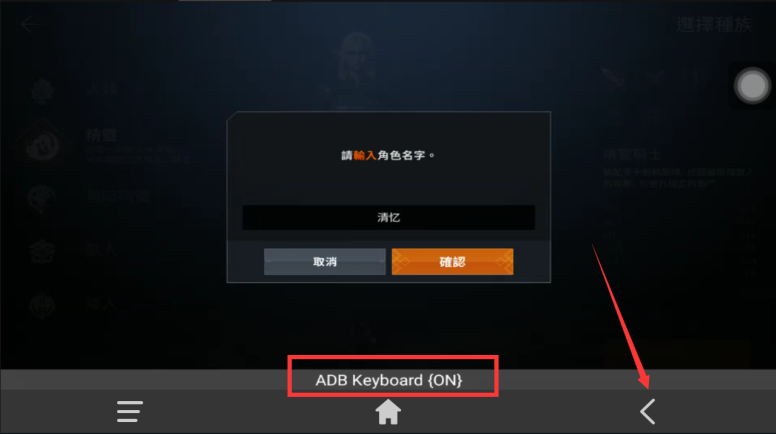
Task: Tap the navigation bar back chevron
Action: tap(647, 412)
